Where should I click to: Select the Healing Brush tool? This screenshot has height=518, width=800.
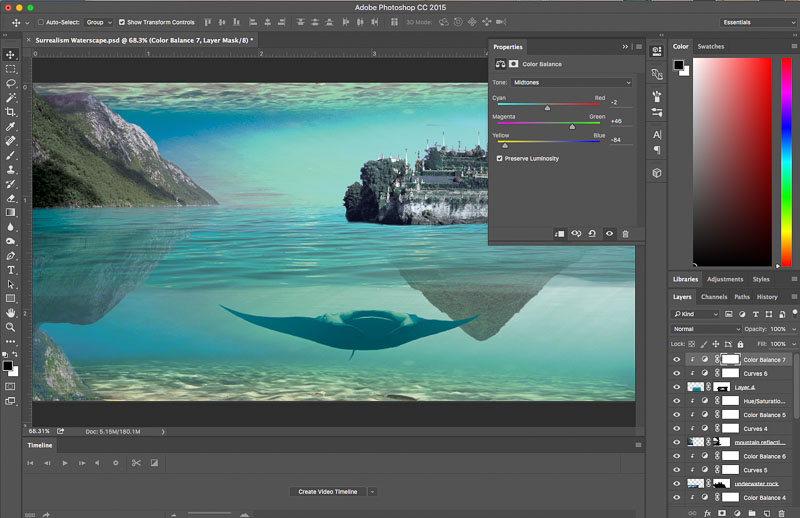click(x=10, y=141)
